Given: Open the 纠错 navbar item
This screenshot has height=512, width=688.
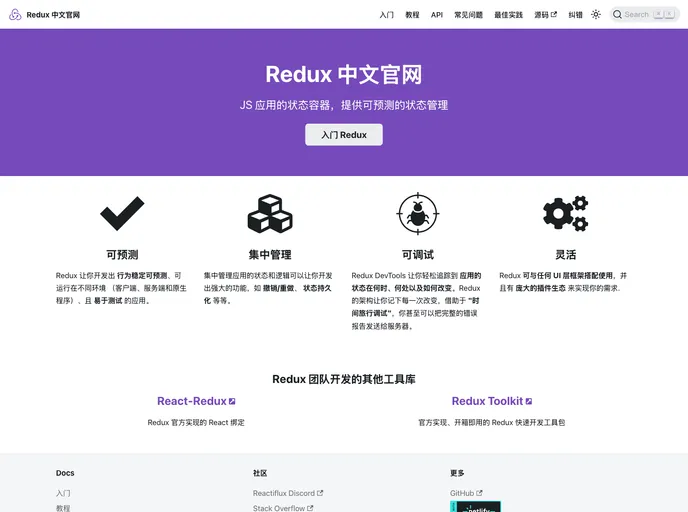Looking at the screenshot, I should coord(575,15).
